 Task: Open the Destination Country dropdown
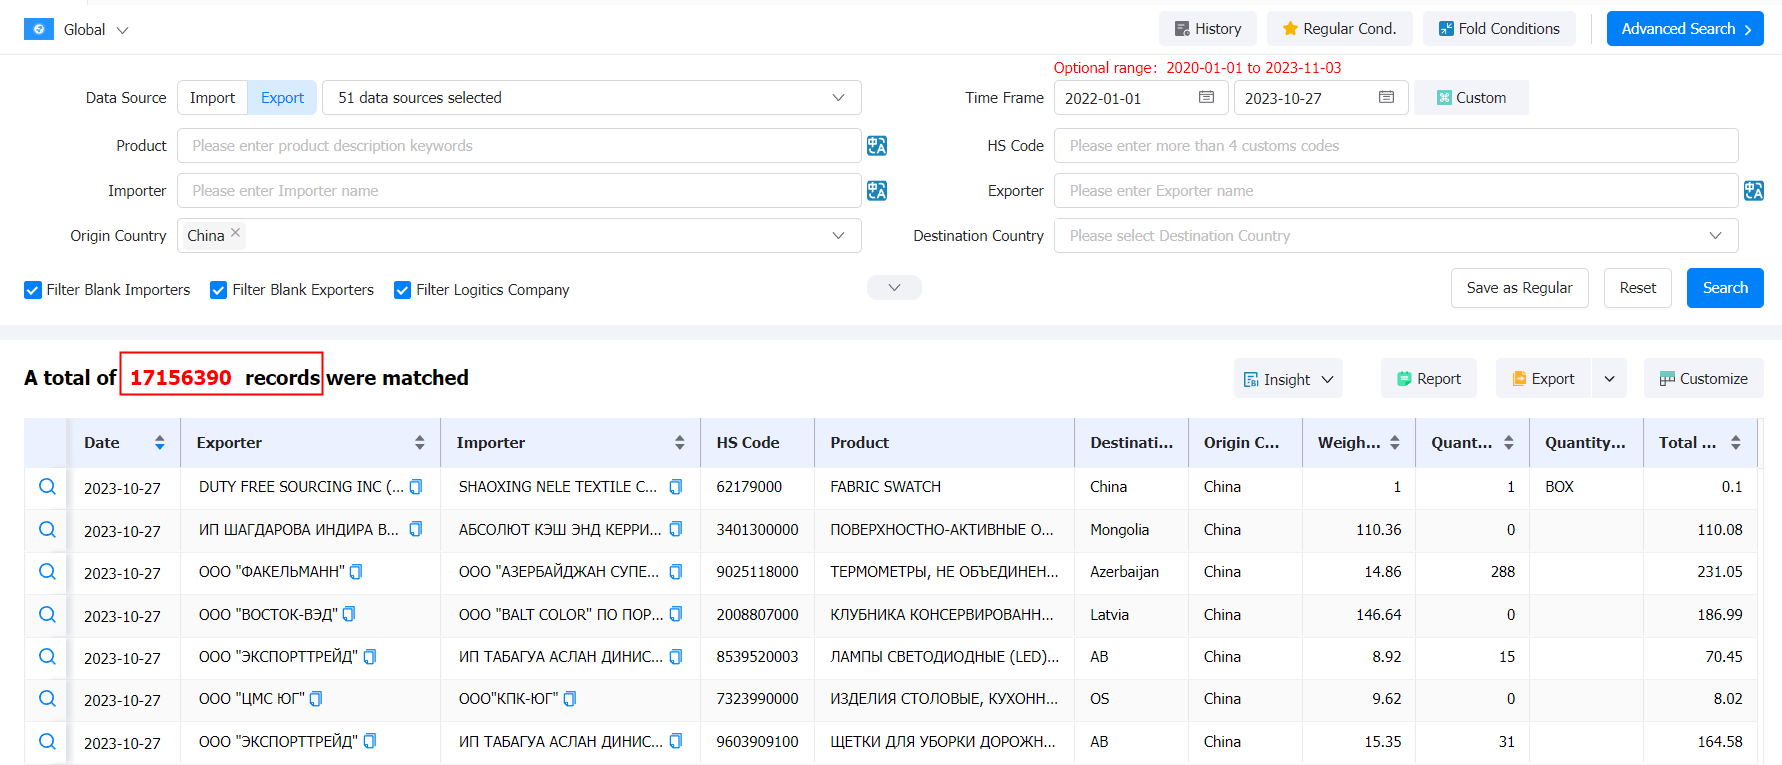(1396, 236)
